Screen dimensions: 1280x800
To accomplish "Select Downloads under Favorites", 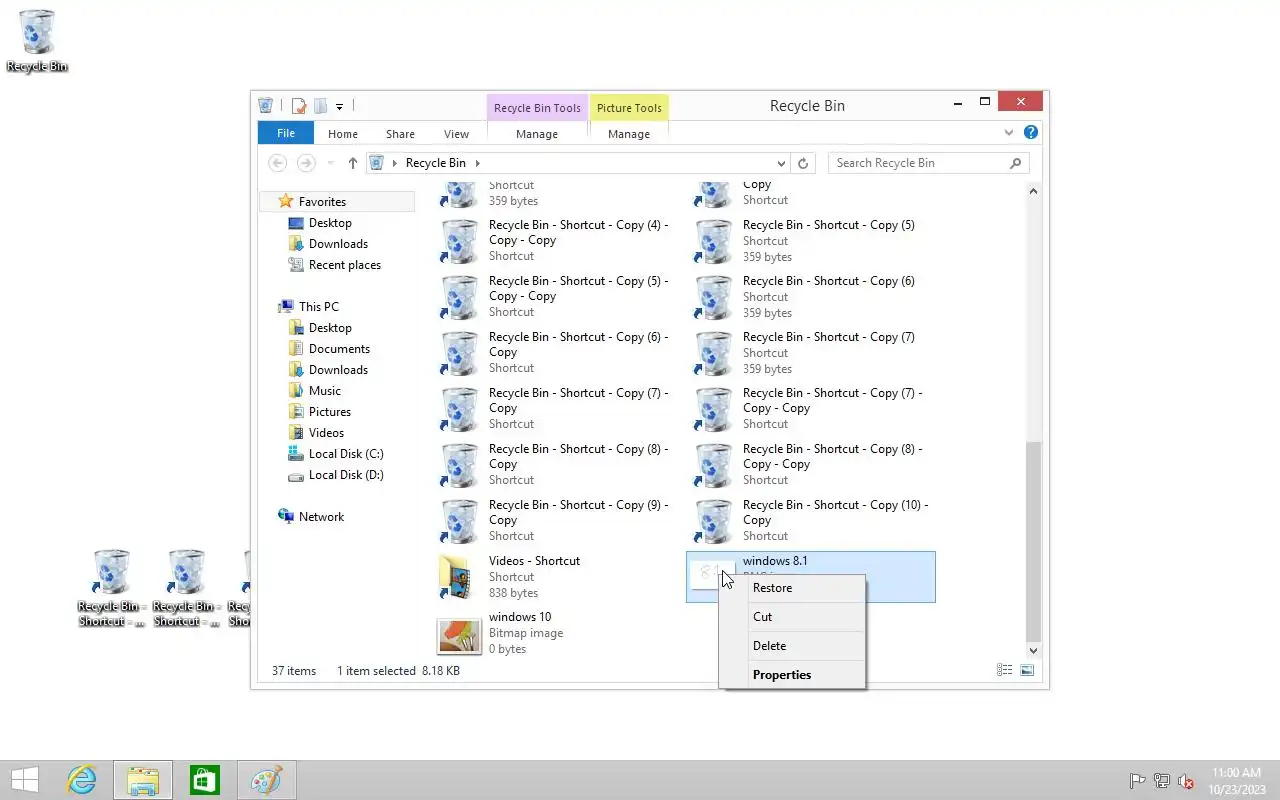I will (x=338, y=244).
